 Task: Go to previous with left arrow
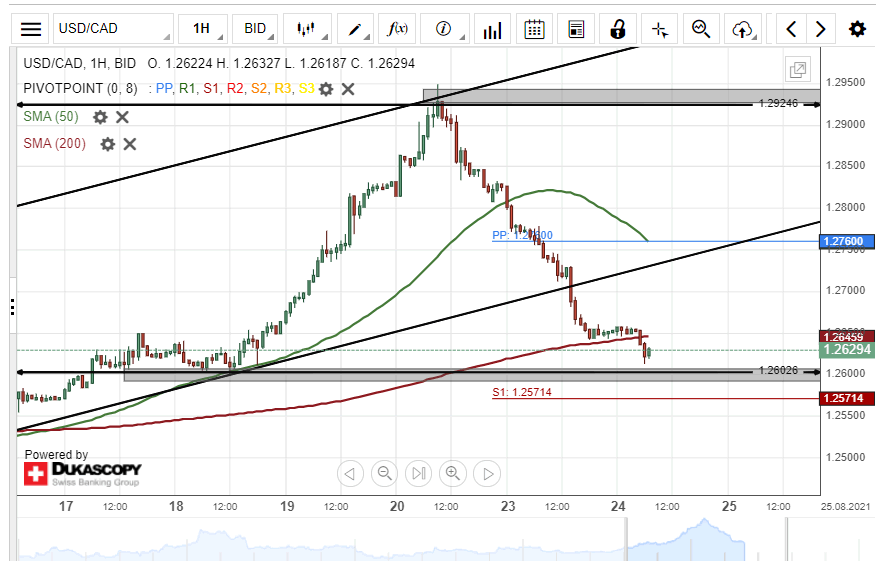tap(791, 29)
